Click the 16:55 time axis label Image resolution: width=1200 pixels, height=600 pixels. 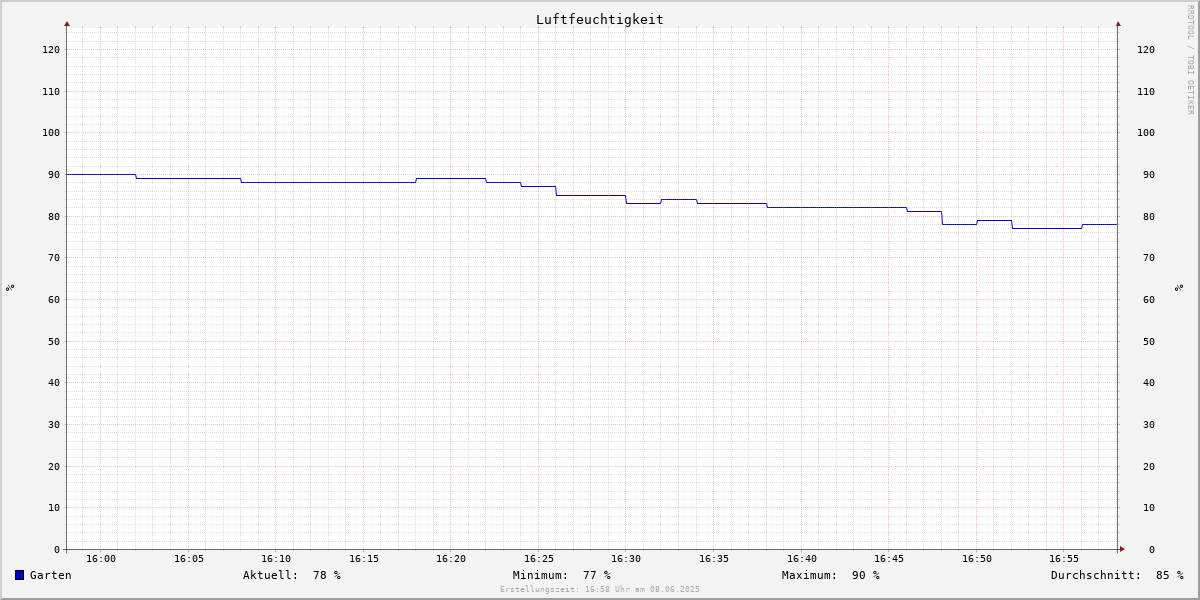1064,559
